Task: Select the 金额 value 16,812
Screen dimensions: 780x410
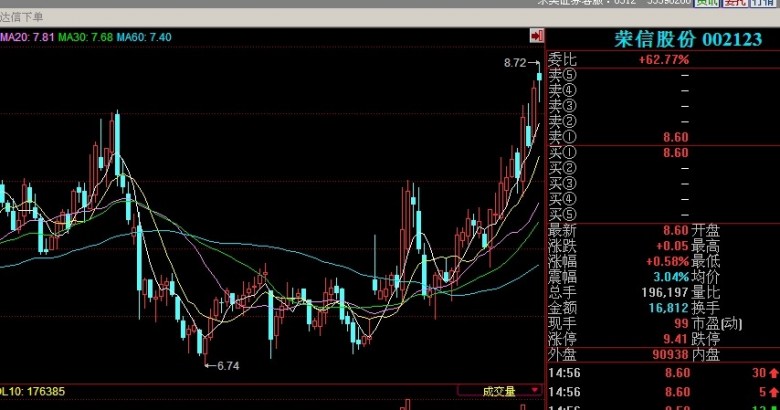Action: tap(669, 308)
